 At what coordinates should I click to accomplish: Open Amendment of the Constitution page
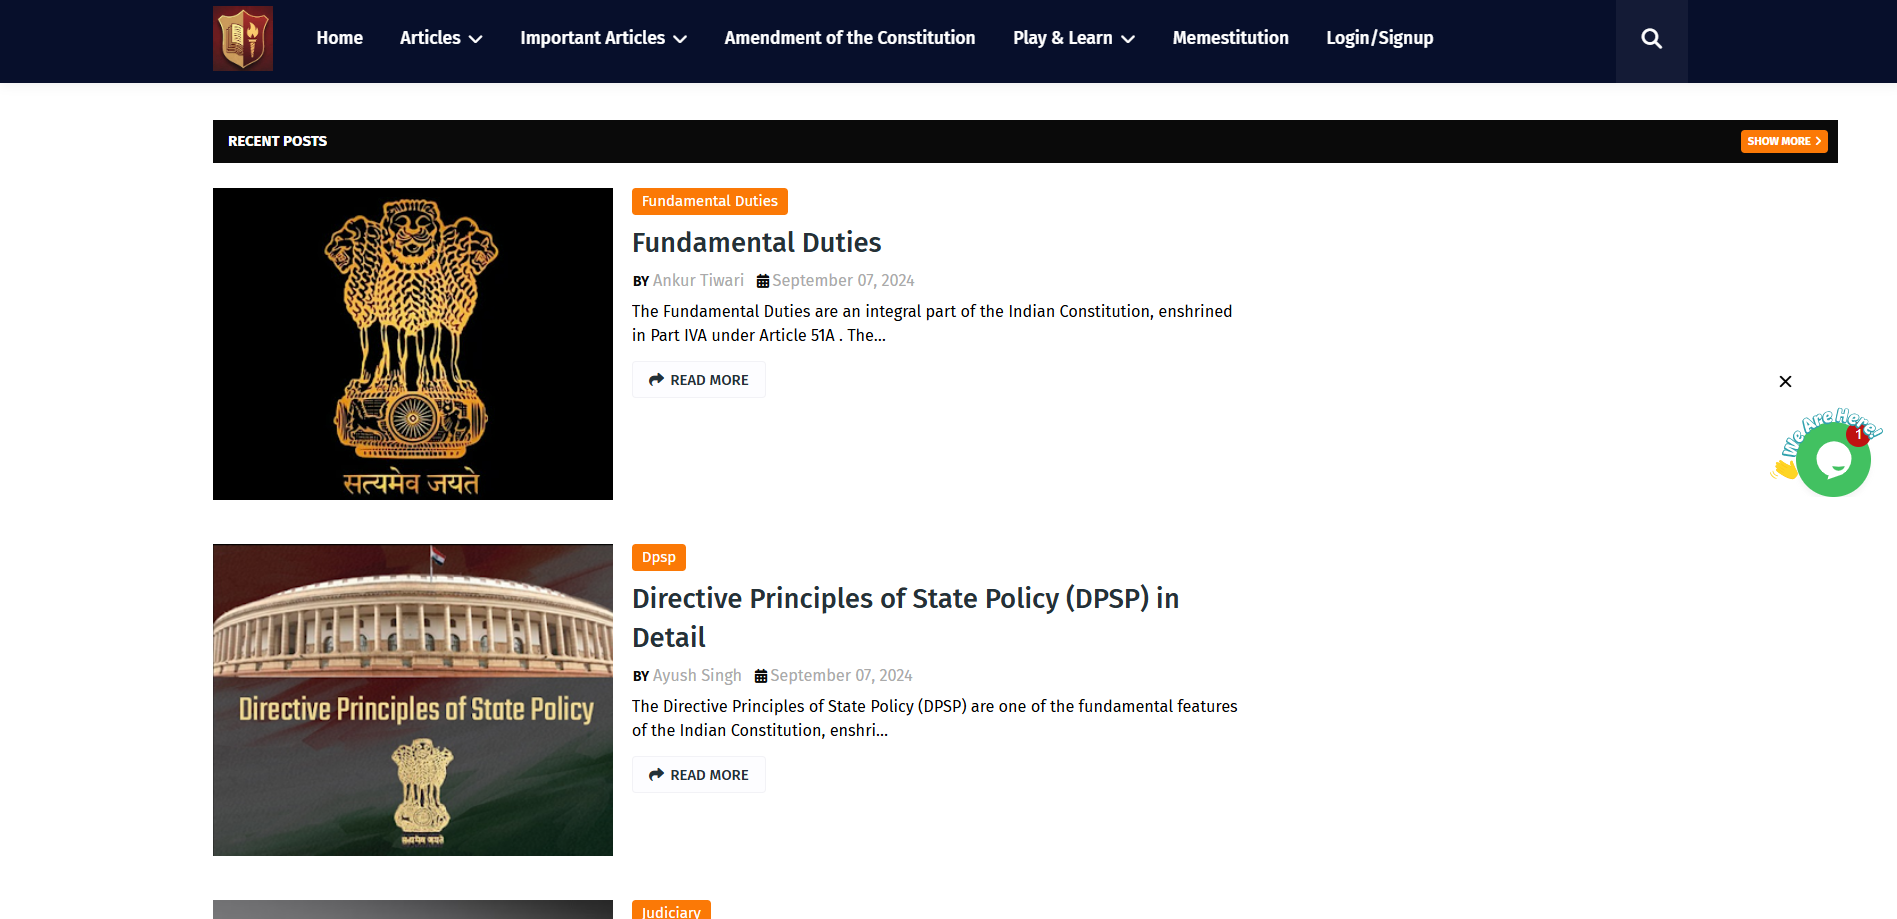click(x=849, y=38)
